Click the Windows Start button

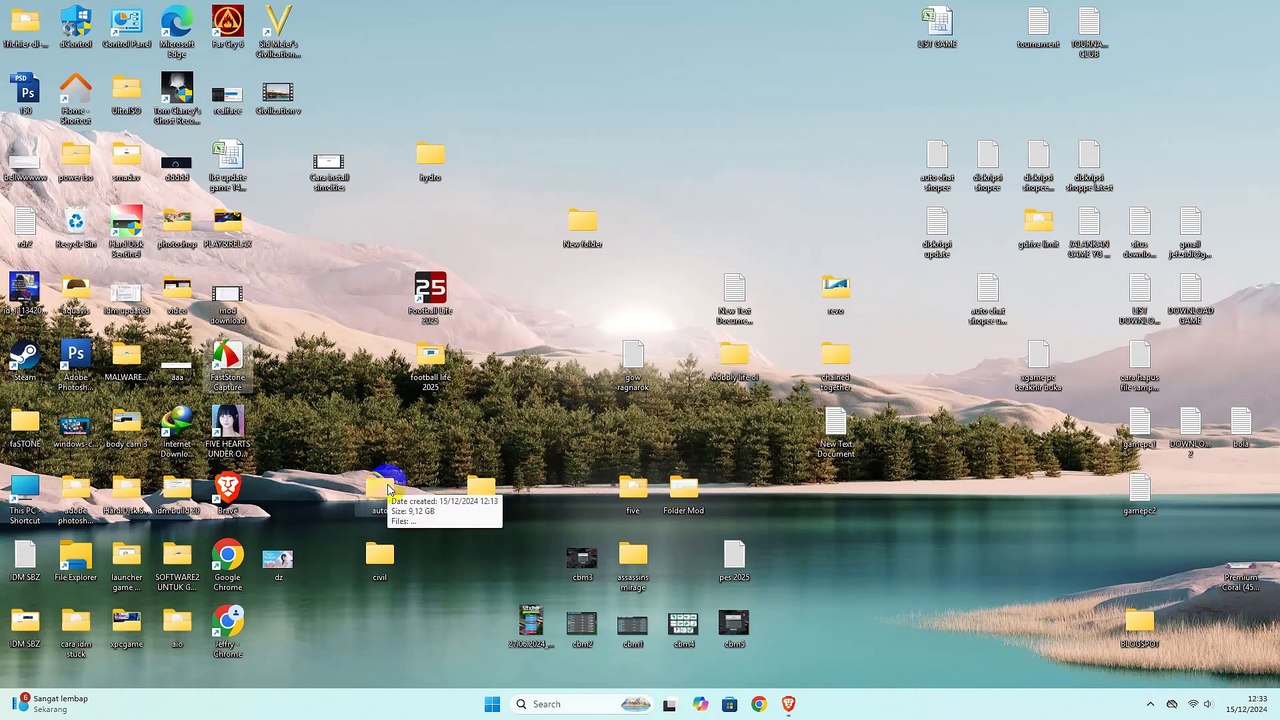tap(492, 704)
